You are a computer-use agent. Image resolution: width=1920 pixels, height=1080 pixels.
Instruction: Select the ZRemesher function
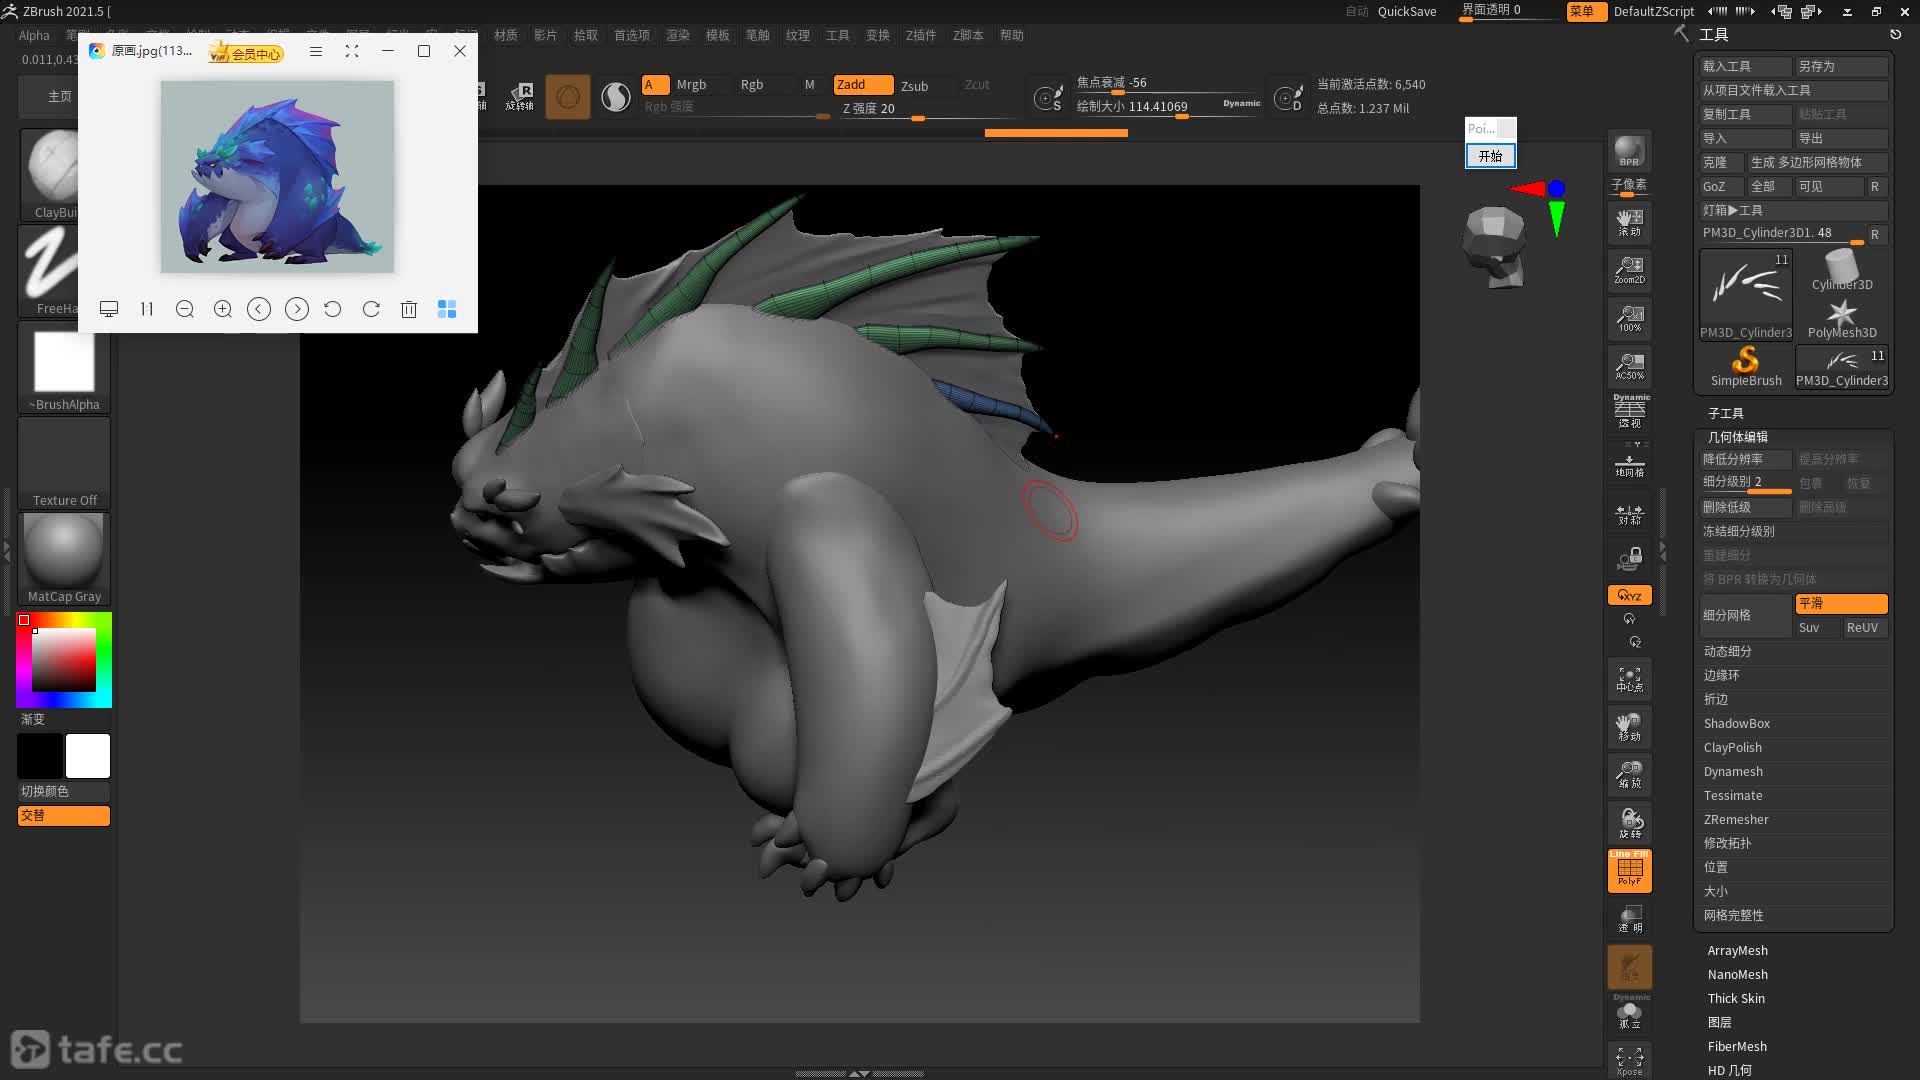(x=1735, y=819)
